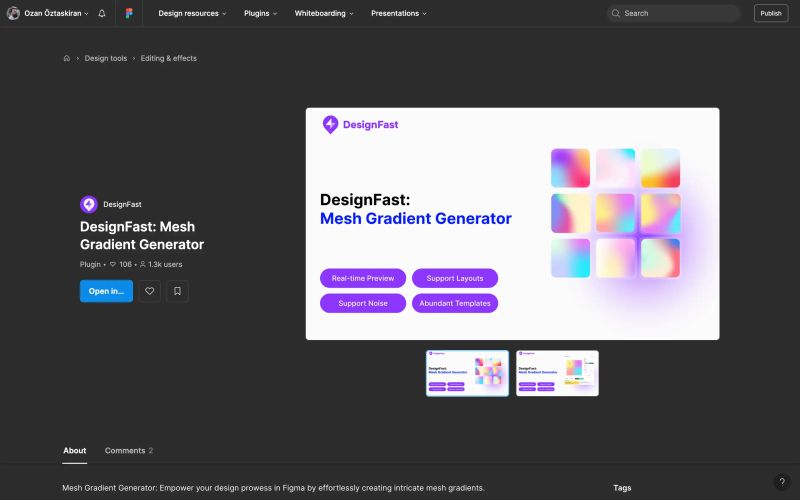Click the 1.3k users count
800x500 pixels.
coord(161,264)
